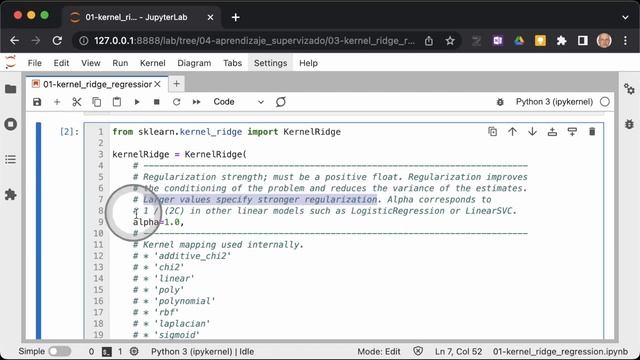Click the kernel status circle indicator
Image resolution: width=640 pixels, height=360 pixels.
pyautogui.click(x=605, y=102)
